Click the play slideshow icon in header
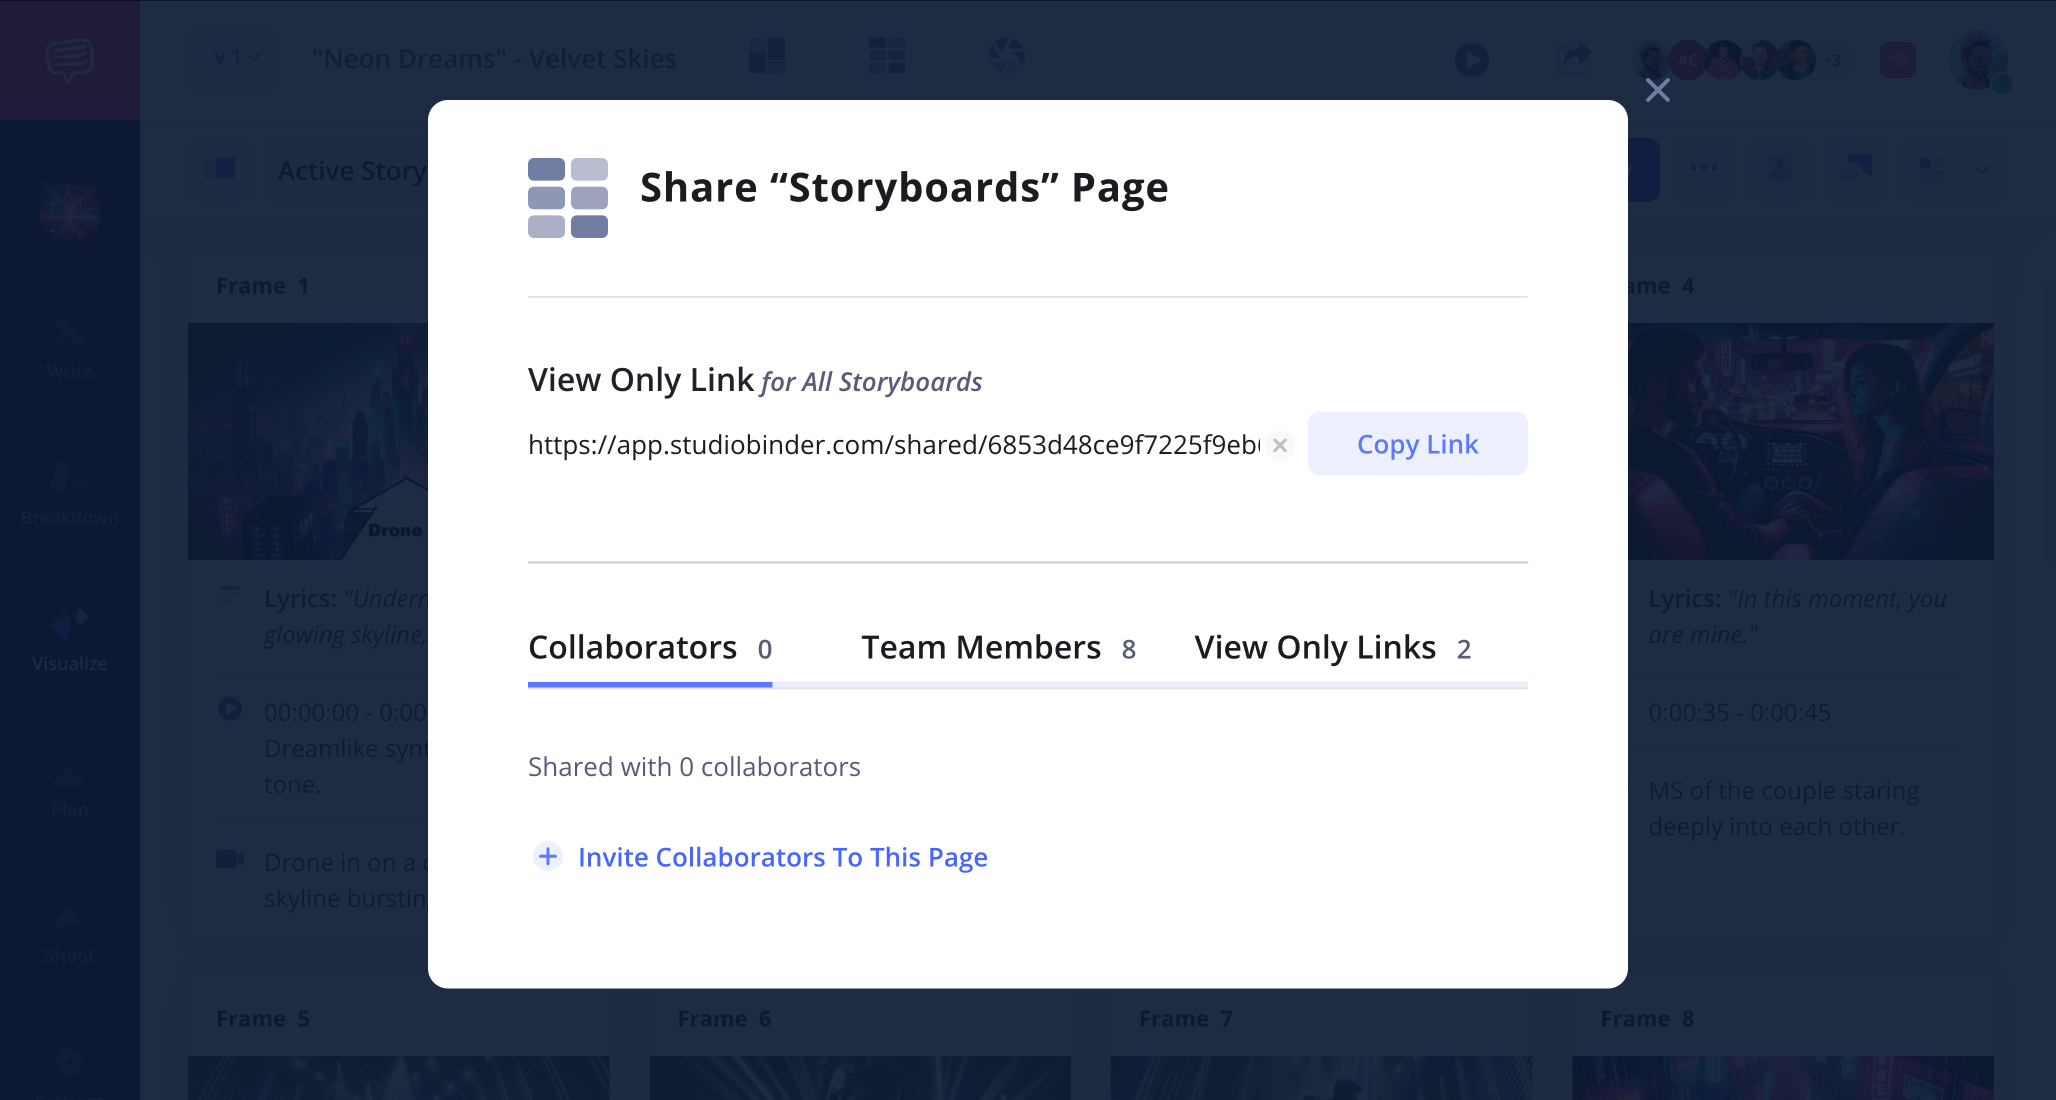This screenshot has height=1100, width=2056. pyautogui.click(x=1471, y=60)
